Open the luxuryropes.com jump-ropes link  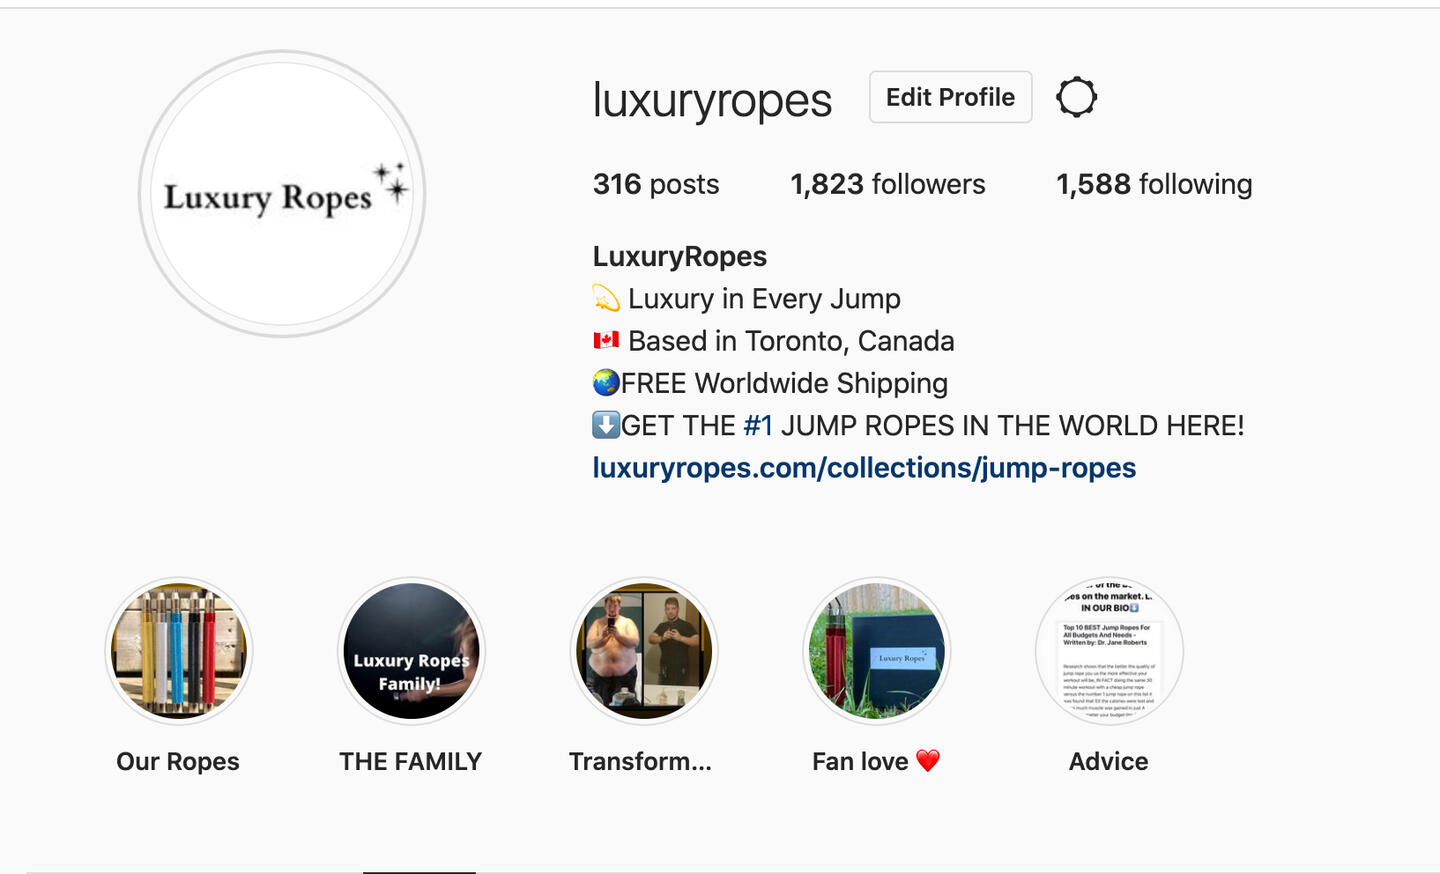[x=864, y=468]
